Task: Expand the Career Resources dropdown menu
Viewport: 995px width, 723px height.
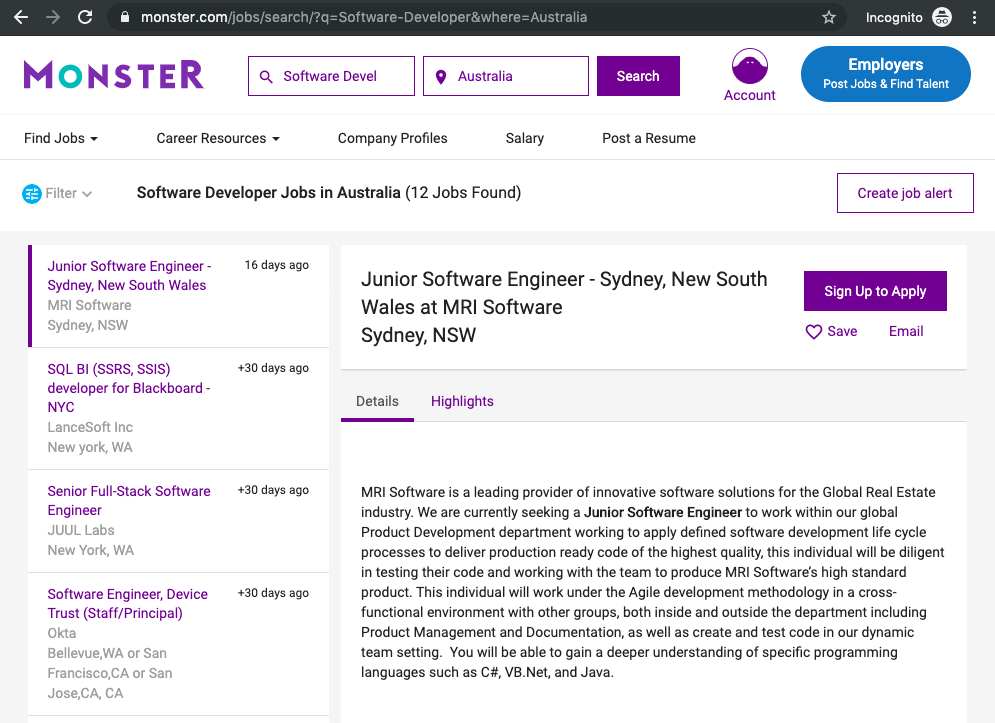Action: (x=218, y=138)
